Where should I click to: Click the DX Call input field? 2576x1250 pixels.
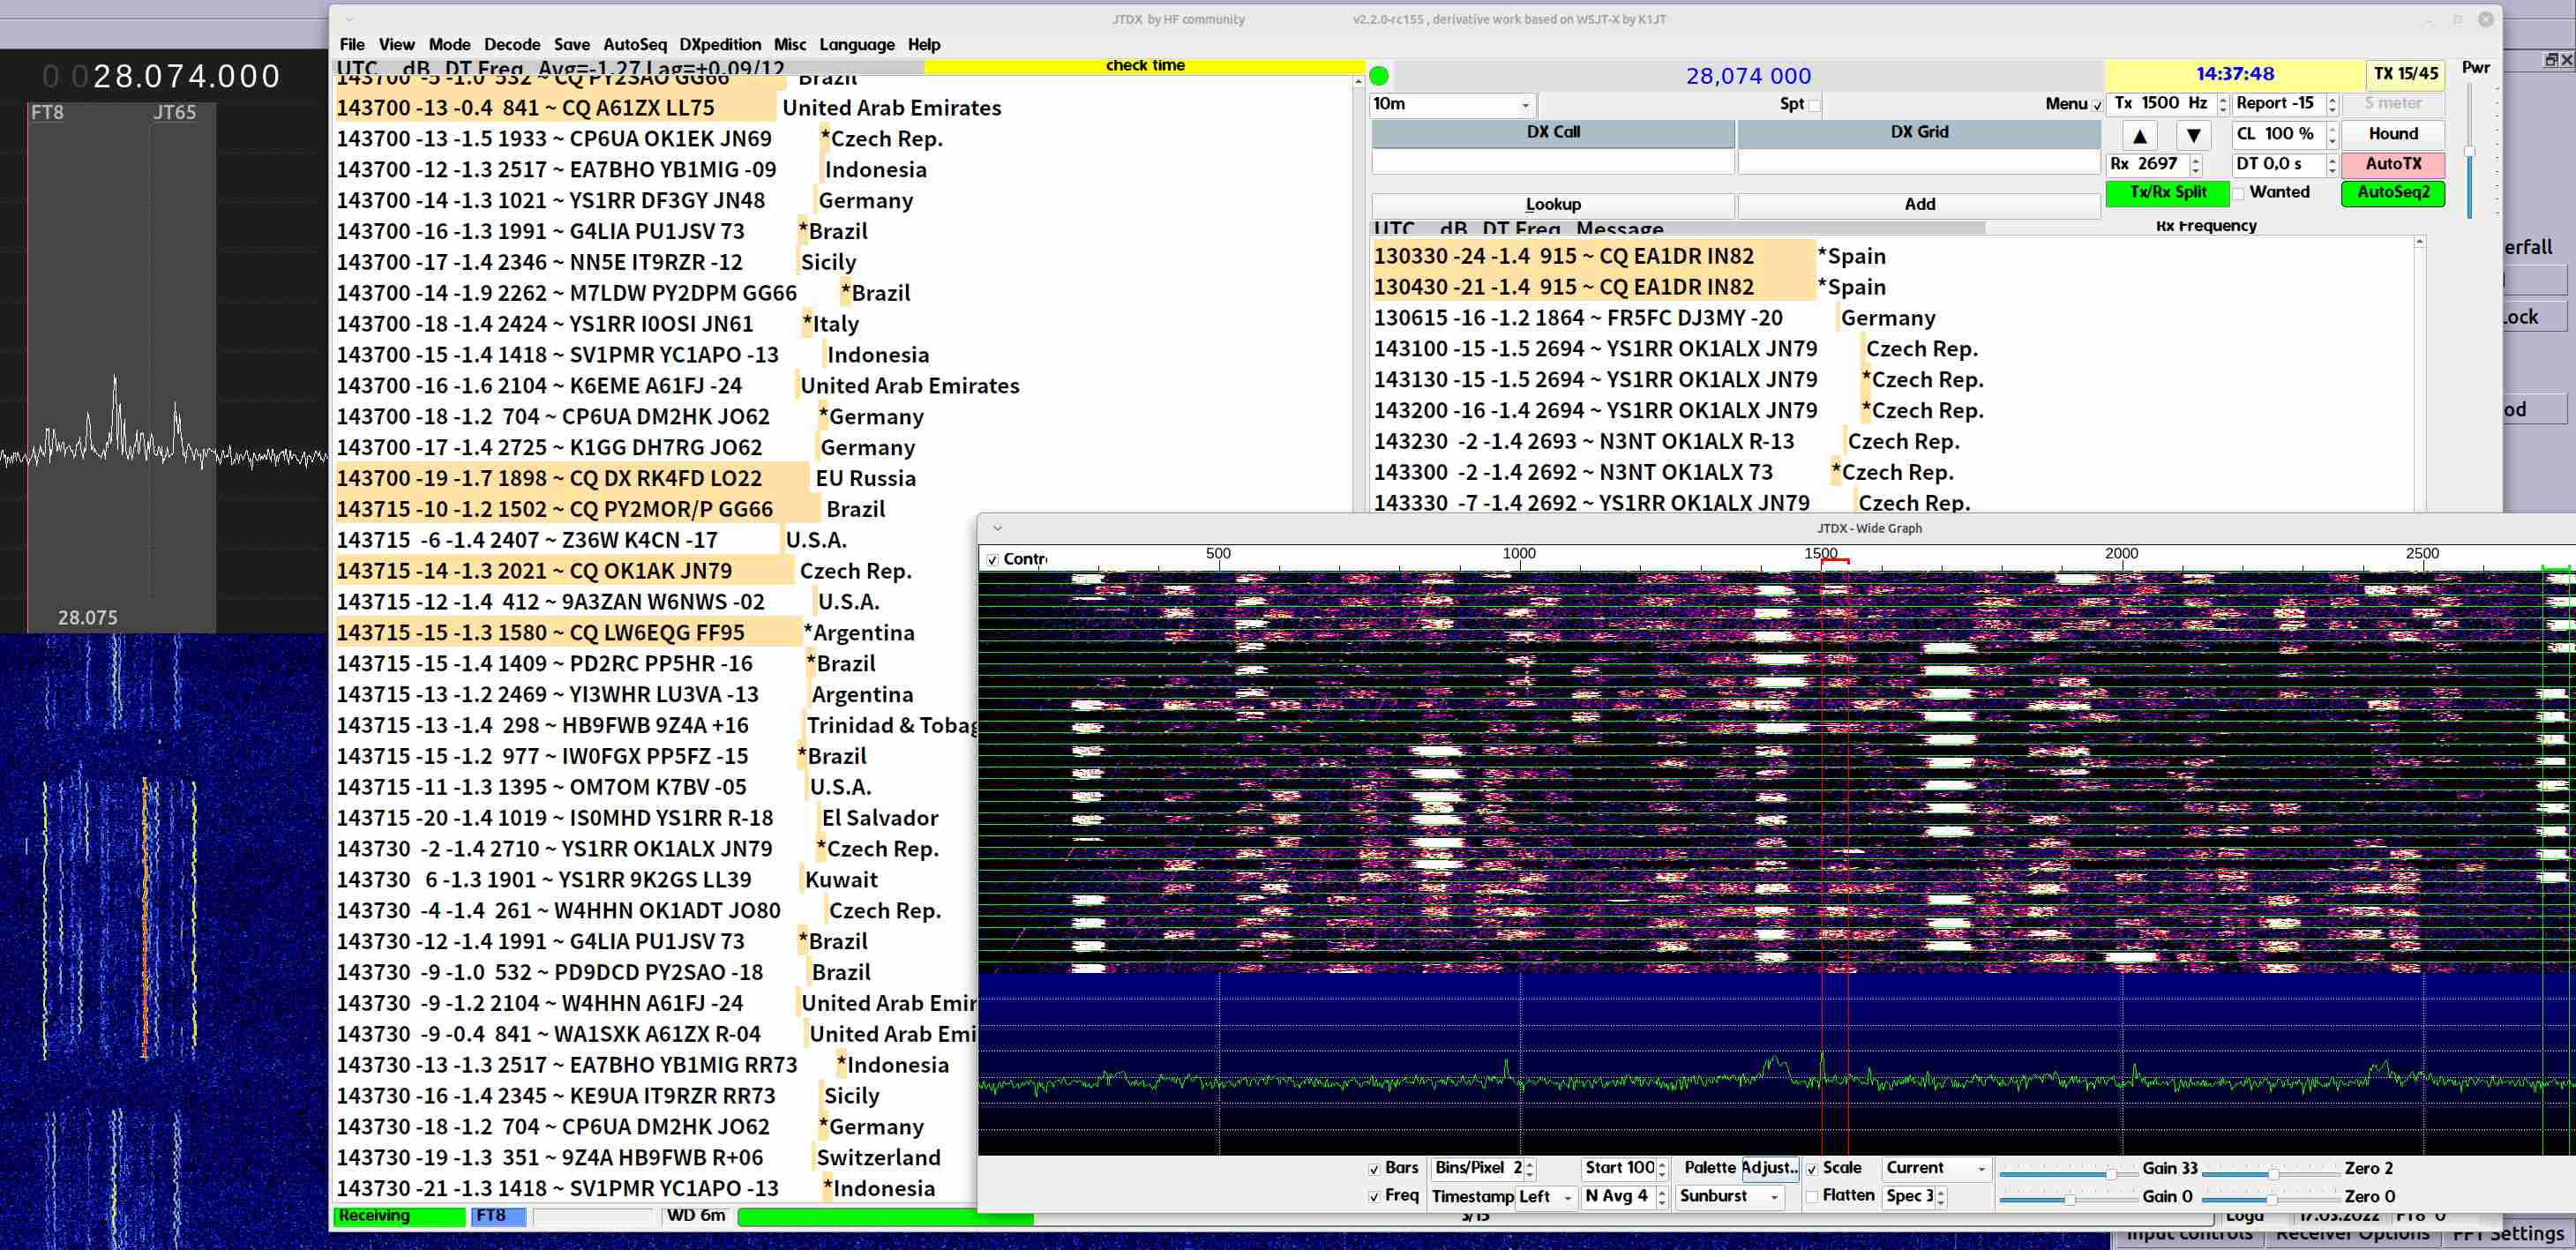1552,163
